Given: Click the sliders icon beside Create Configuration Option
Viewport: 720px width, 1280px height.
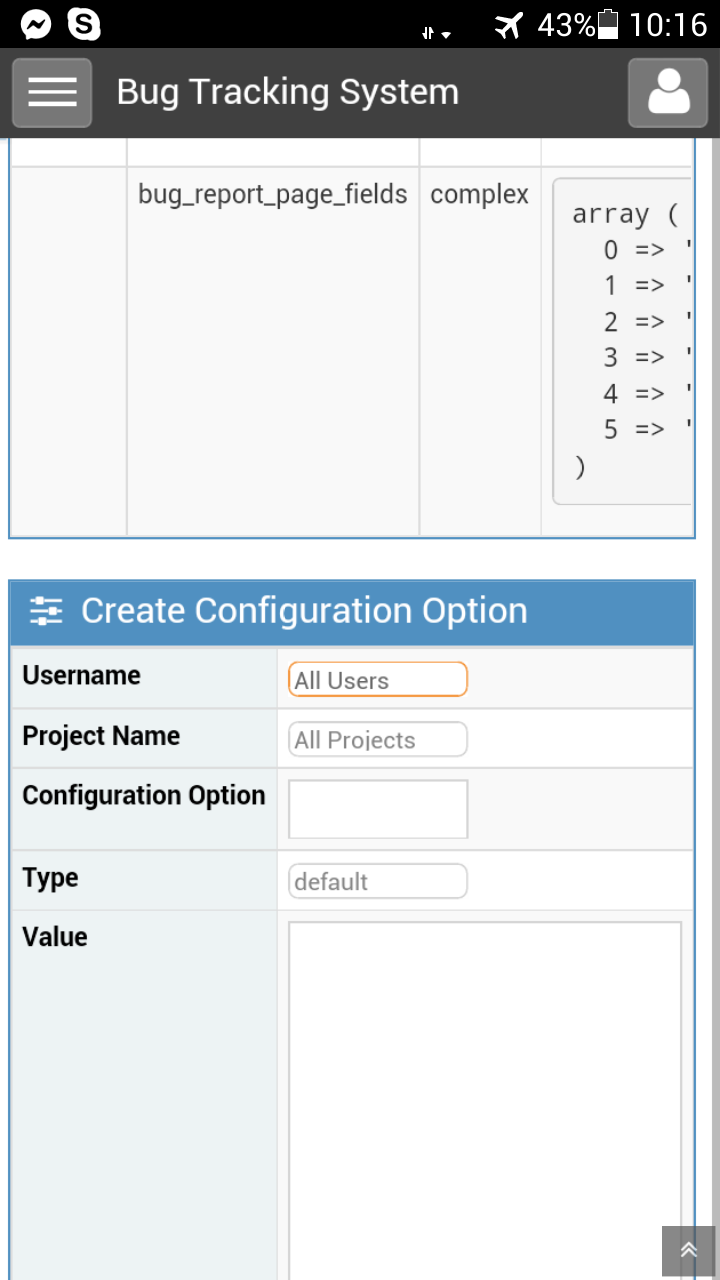Looking at the screenshot, I should pos(46,611).
